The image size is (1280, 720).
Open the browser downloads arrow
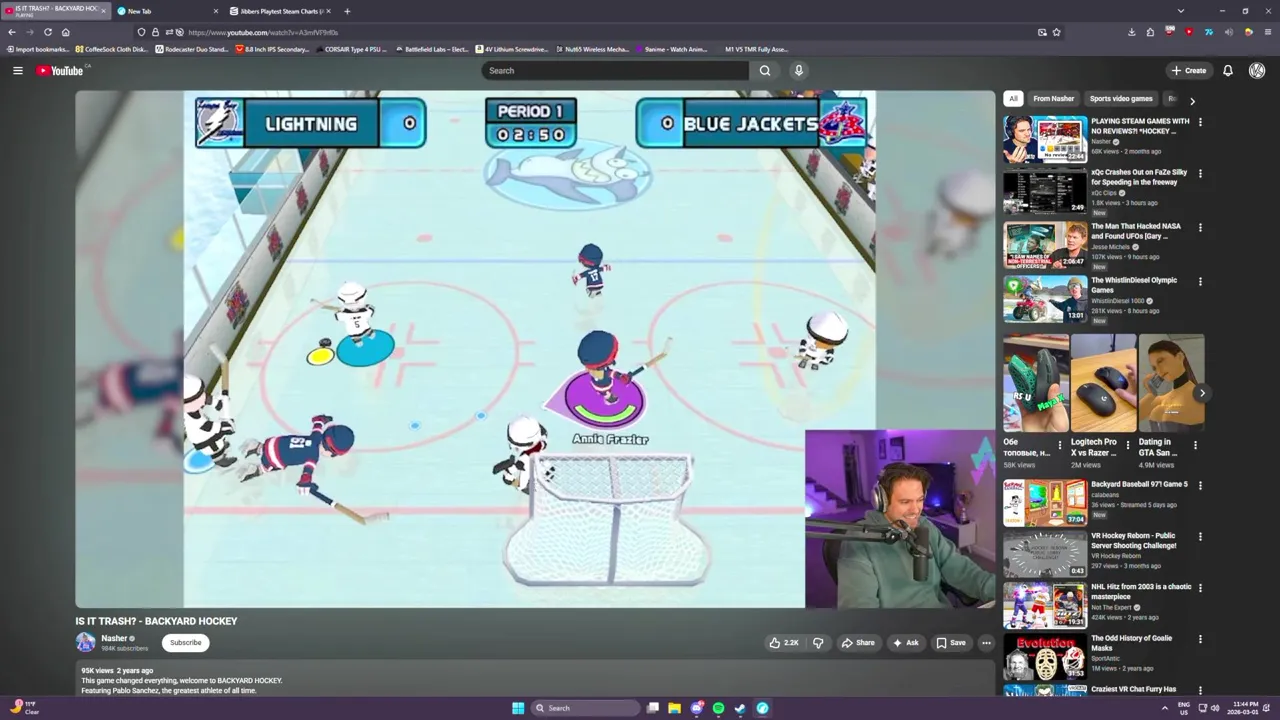(x=1131, y=32)
